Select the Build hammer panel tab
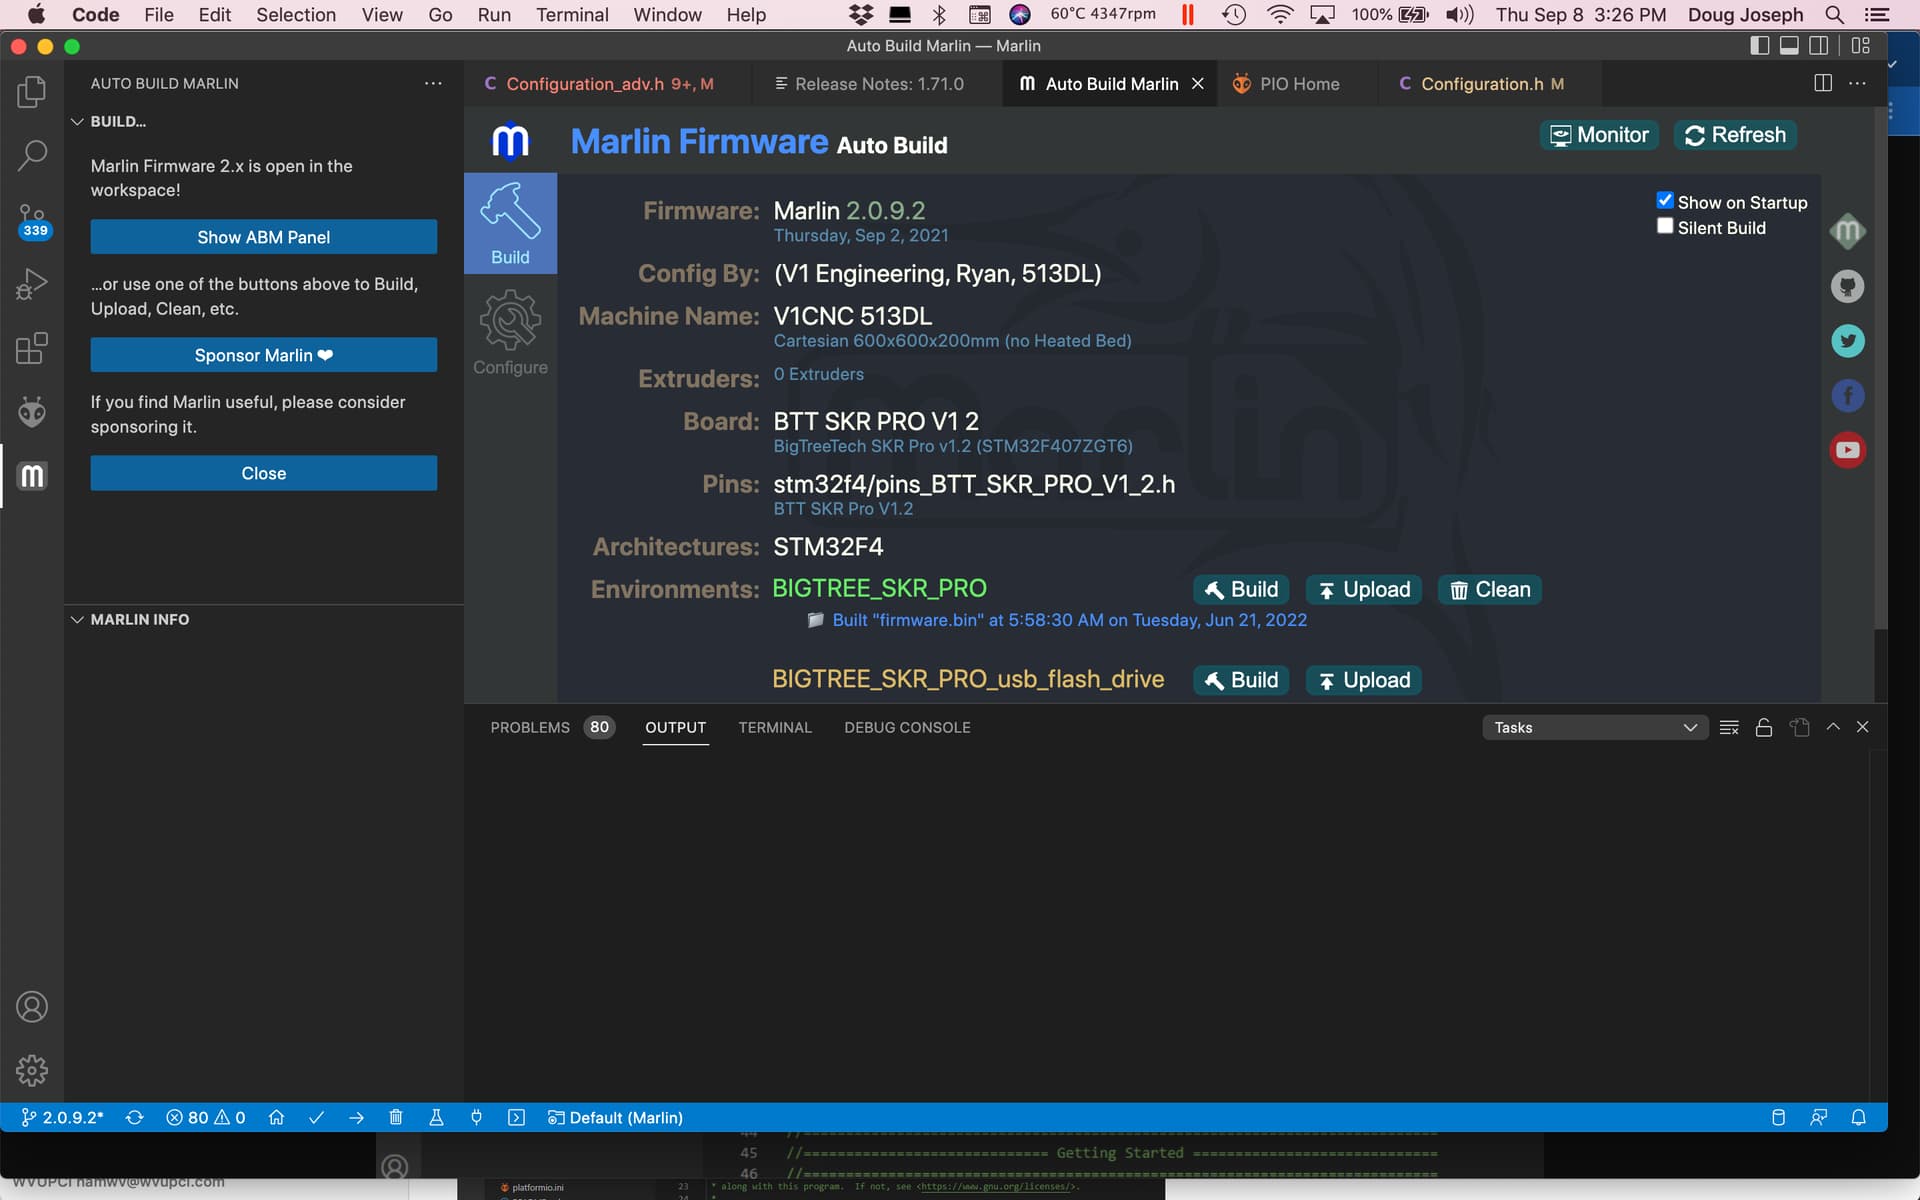This screenshot has height=1200, width=1920. [510, 223]
